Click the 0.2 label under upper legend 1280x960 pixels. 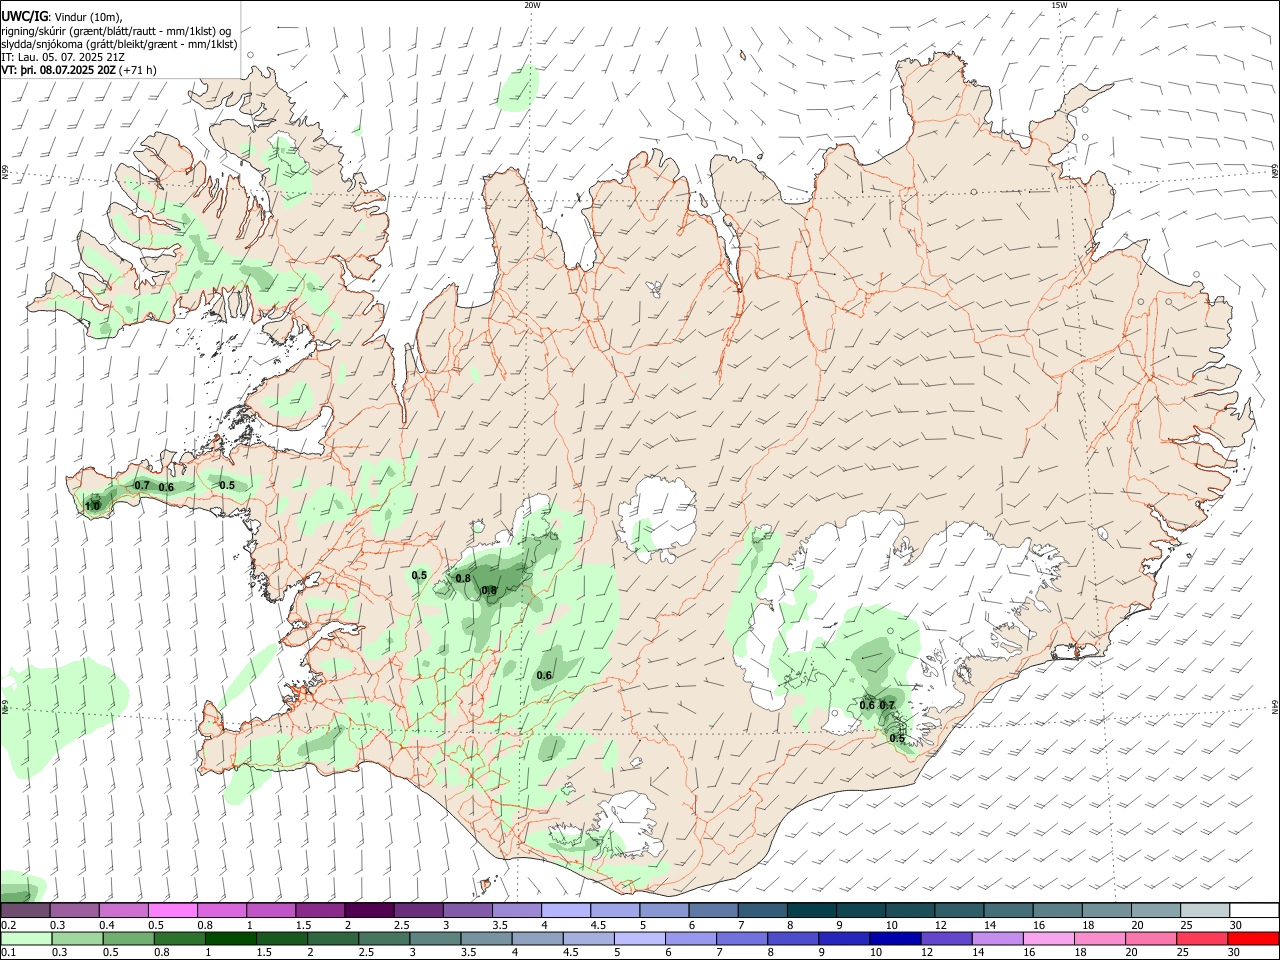tap(9, 925)
